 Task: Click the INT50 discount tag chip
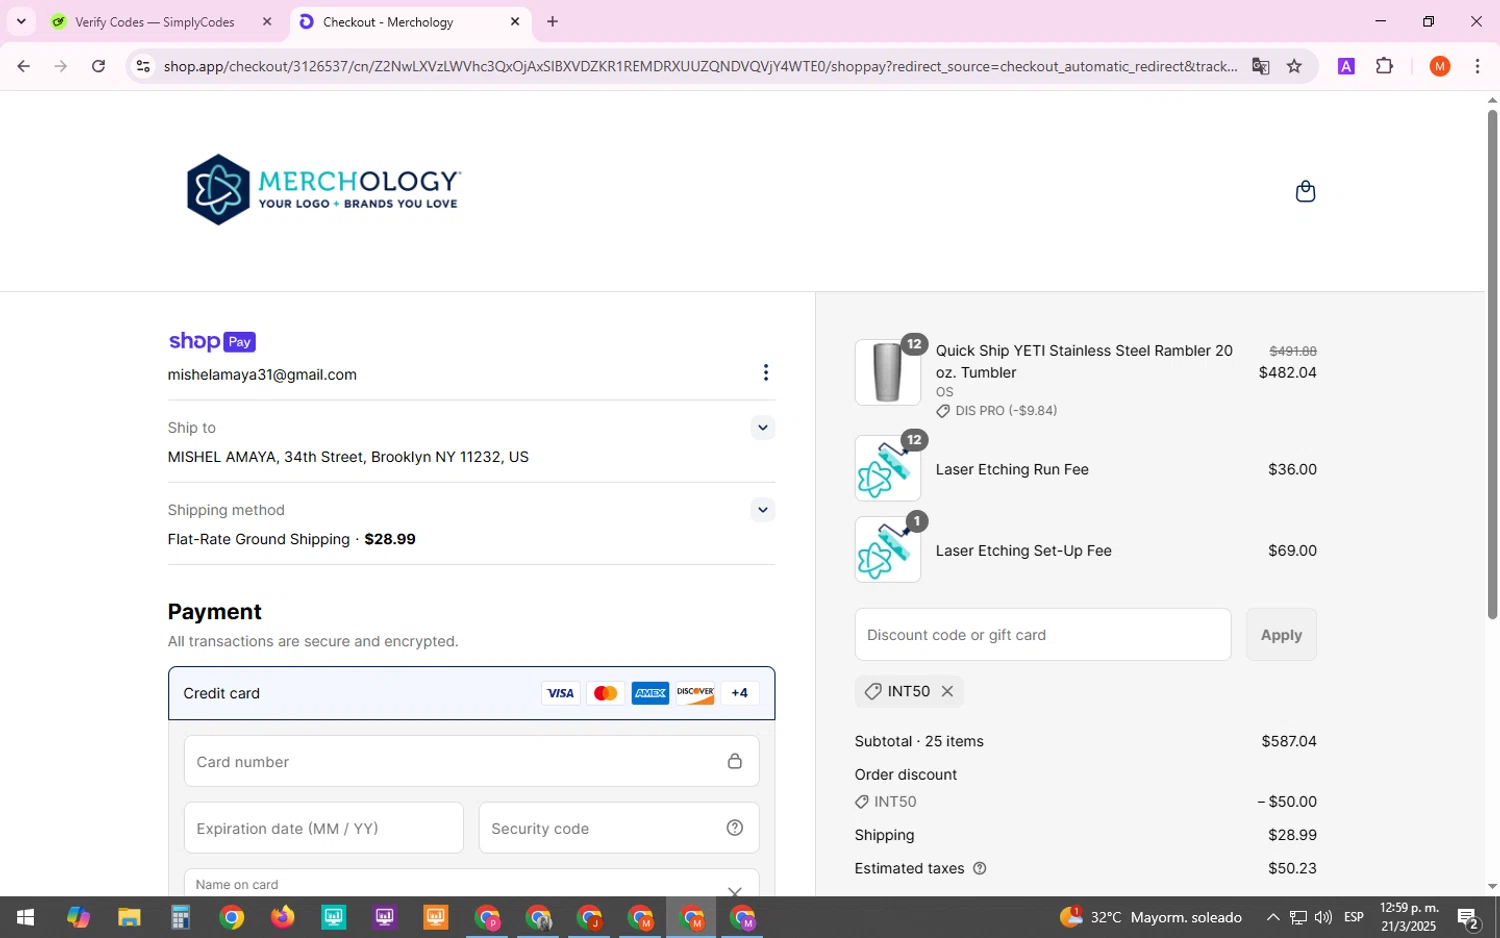908,691
